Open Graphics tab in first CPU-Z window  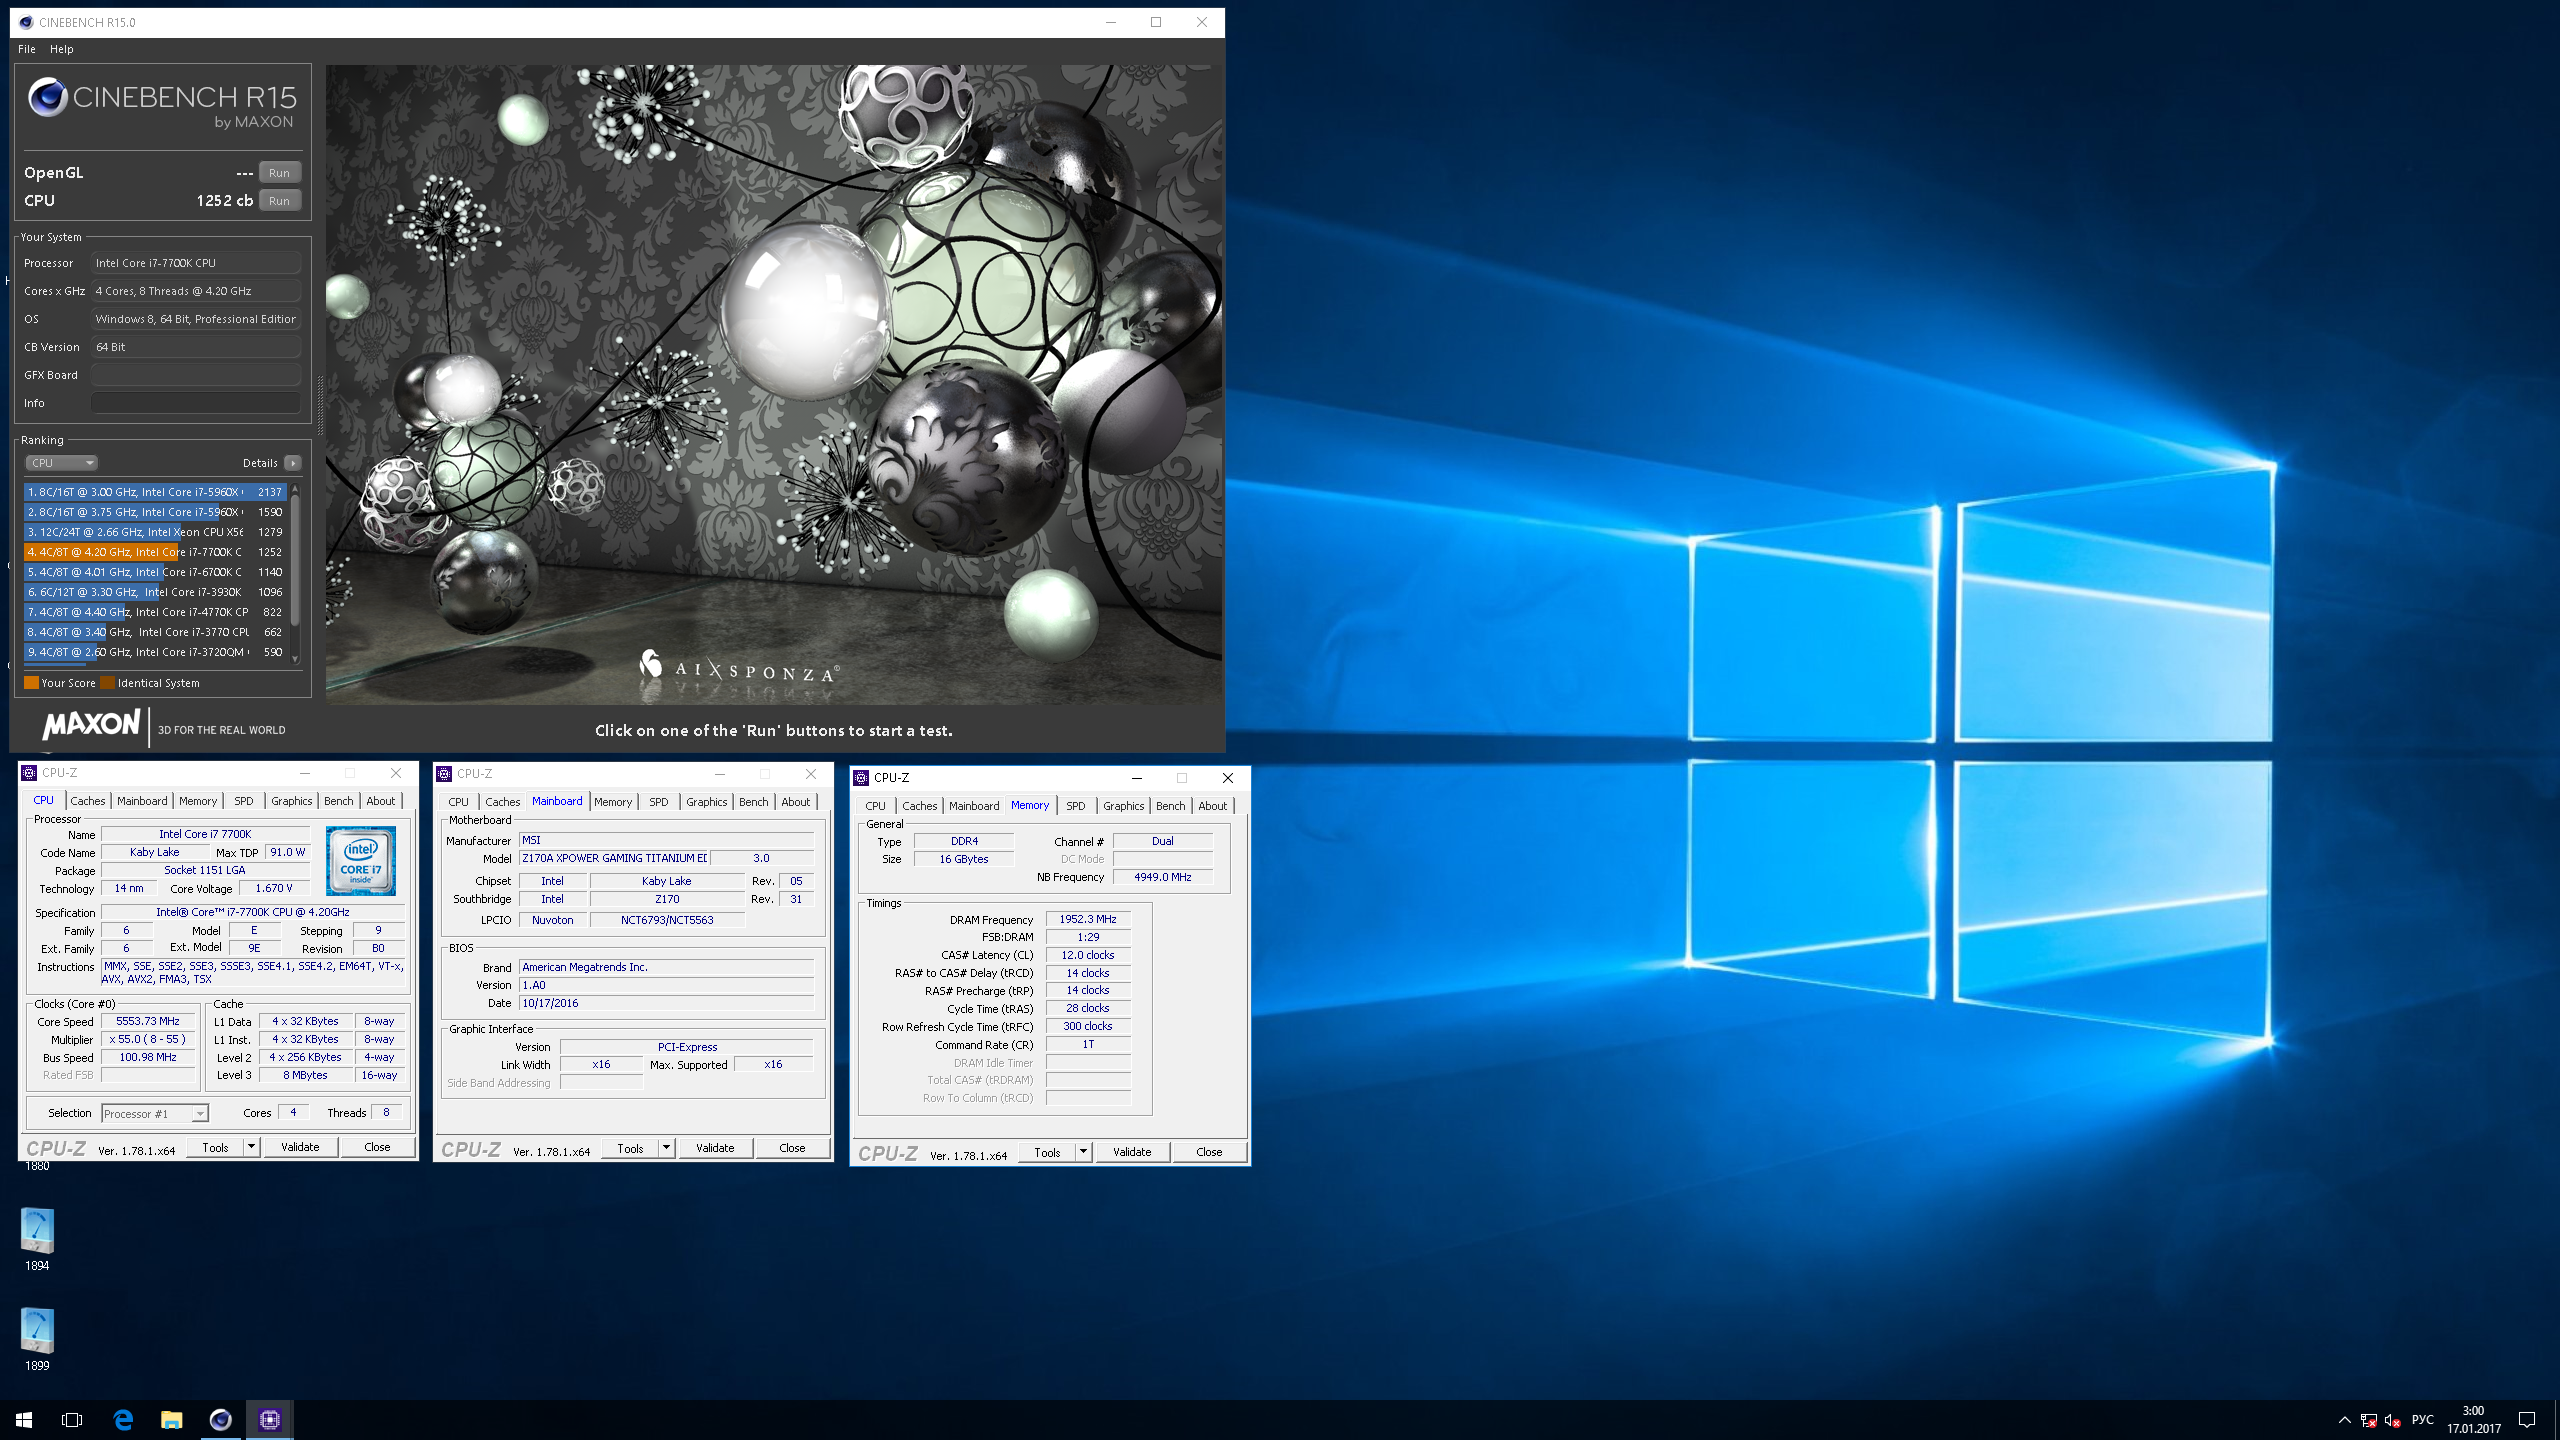(292, 801)
